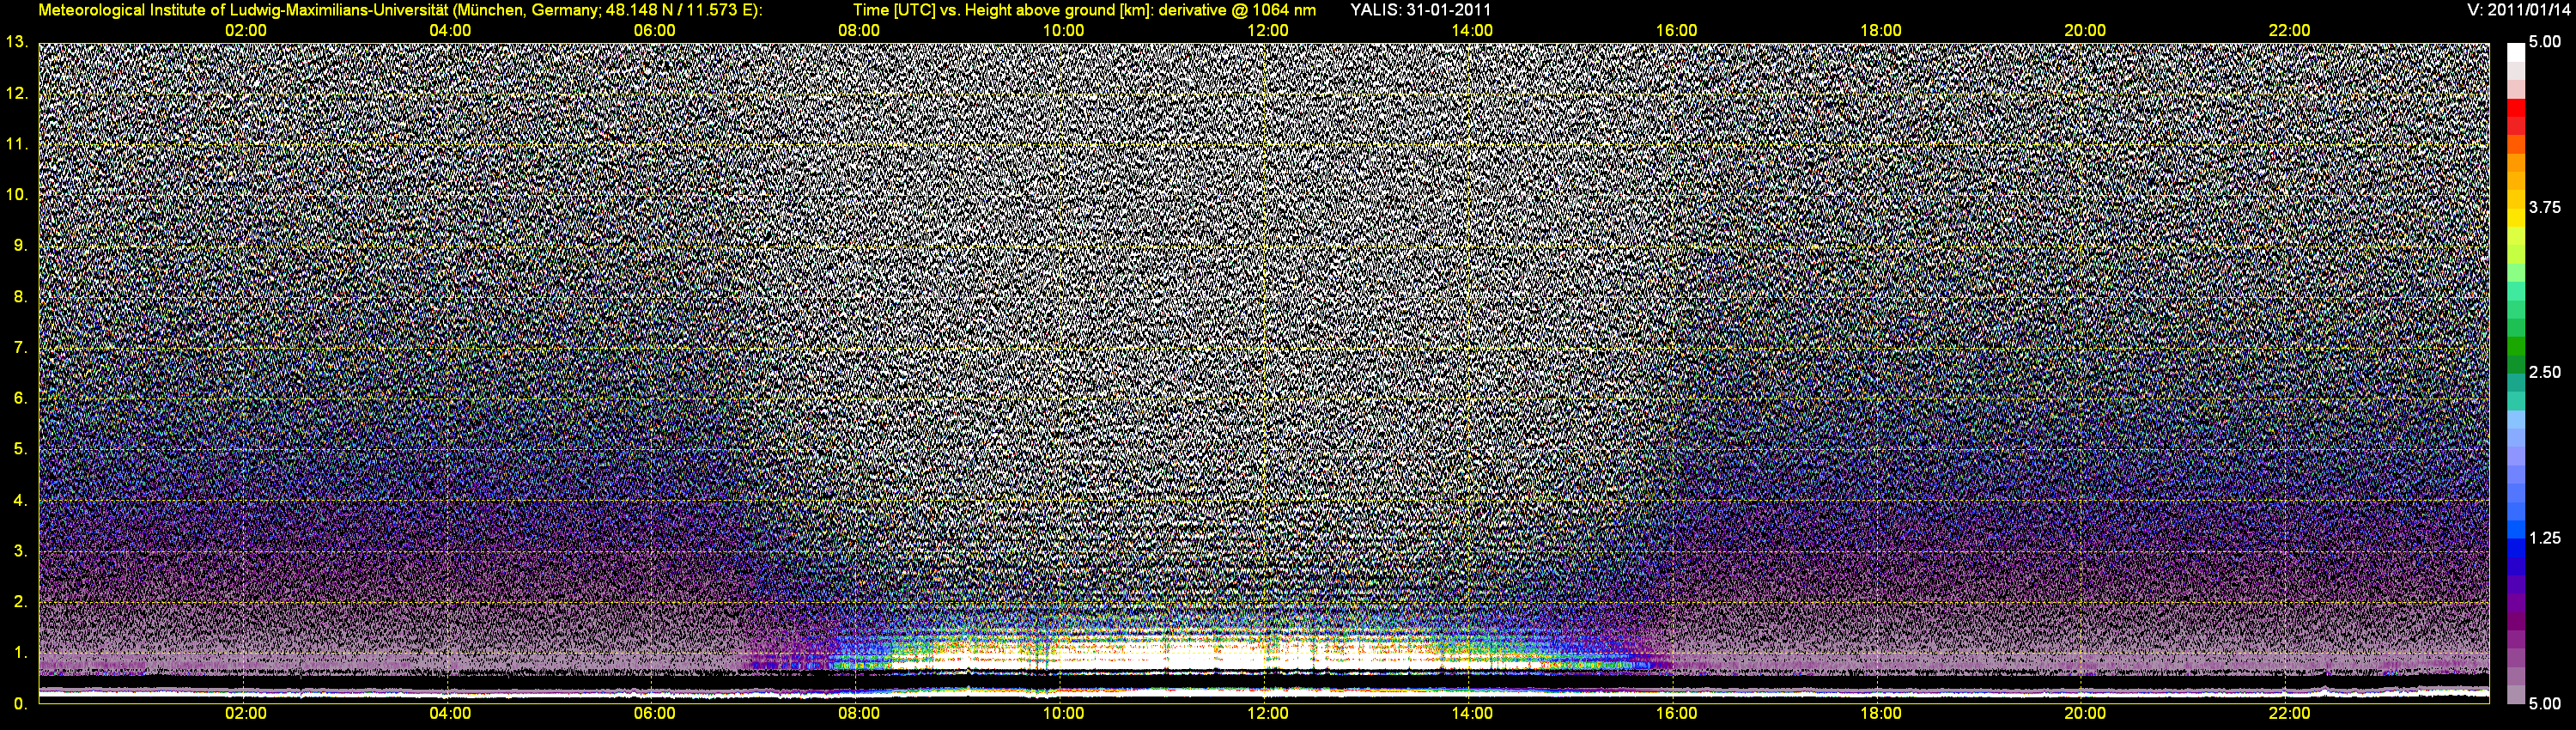2576x730 pixels.
Task: Click the 3. km height axis label
Action: [21, 551]
